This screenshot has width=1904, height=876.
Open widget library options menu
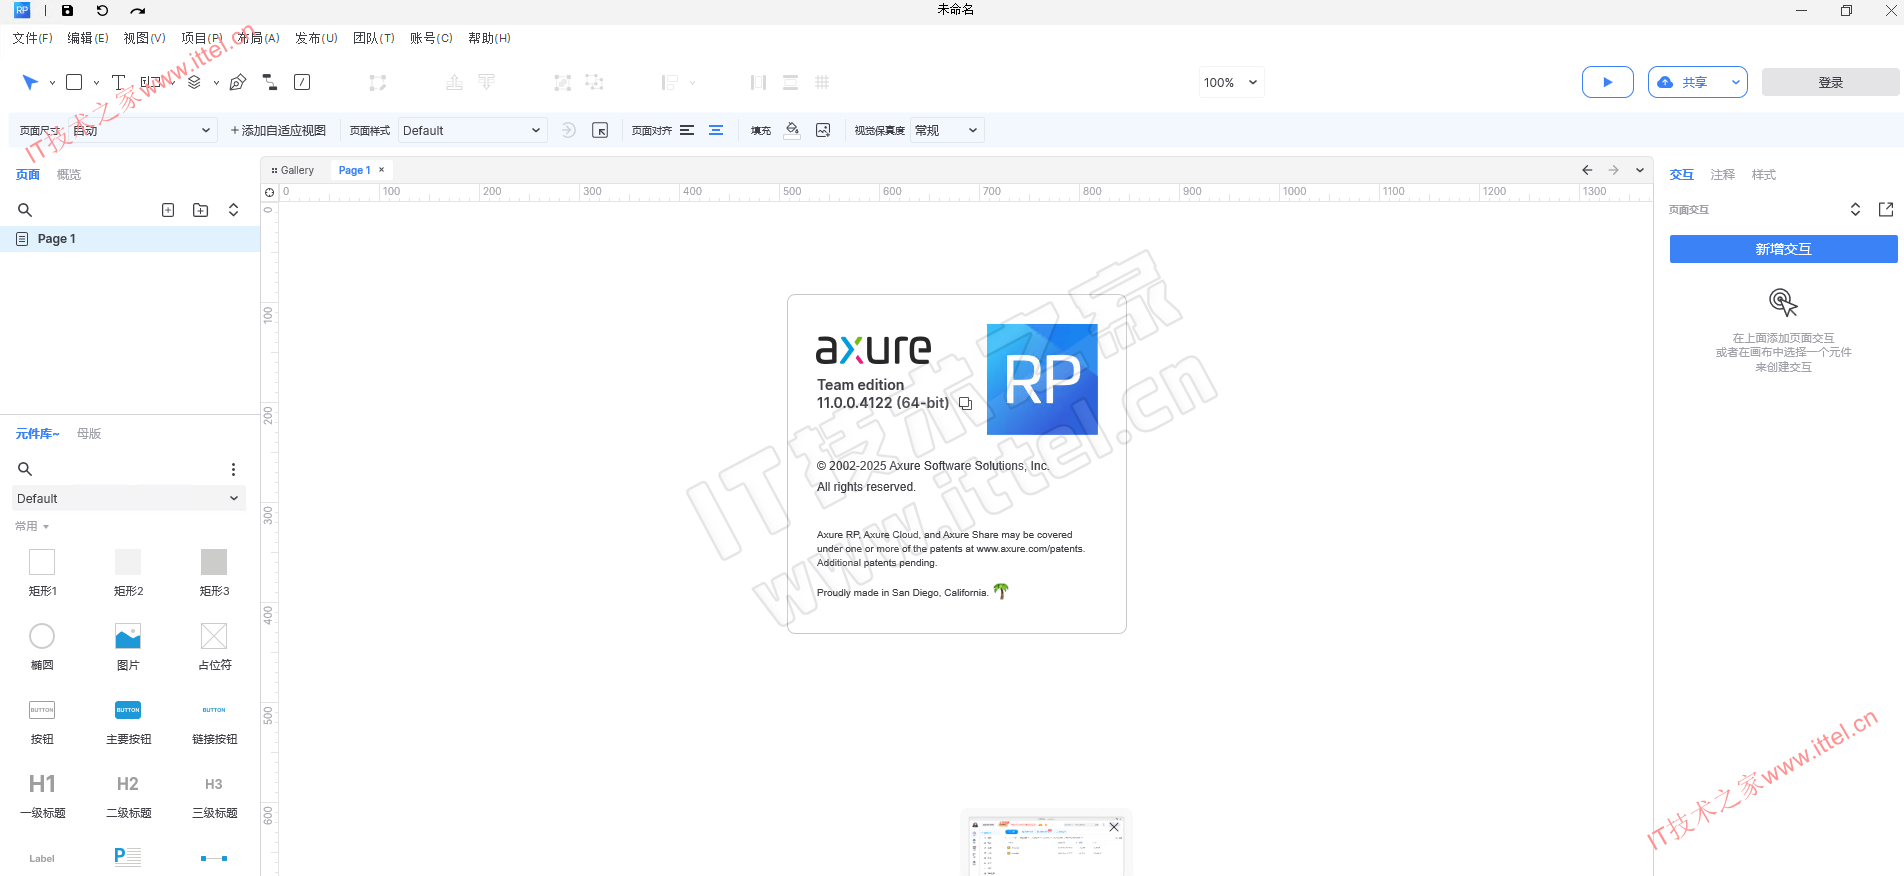(233, 469)
